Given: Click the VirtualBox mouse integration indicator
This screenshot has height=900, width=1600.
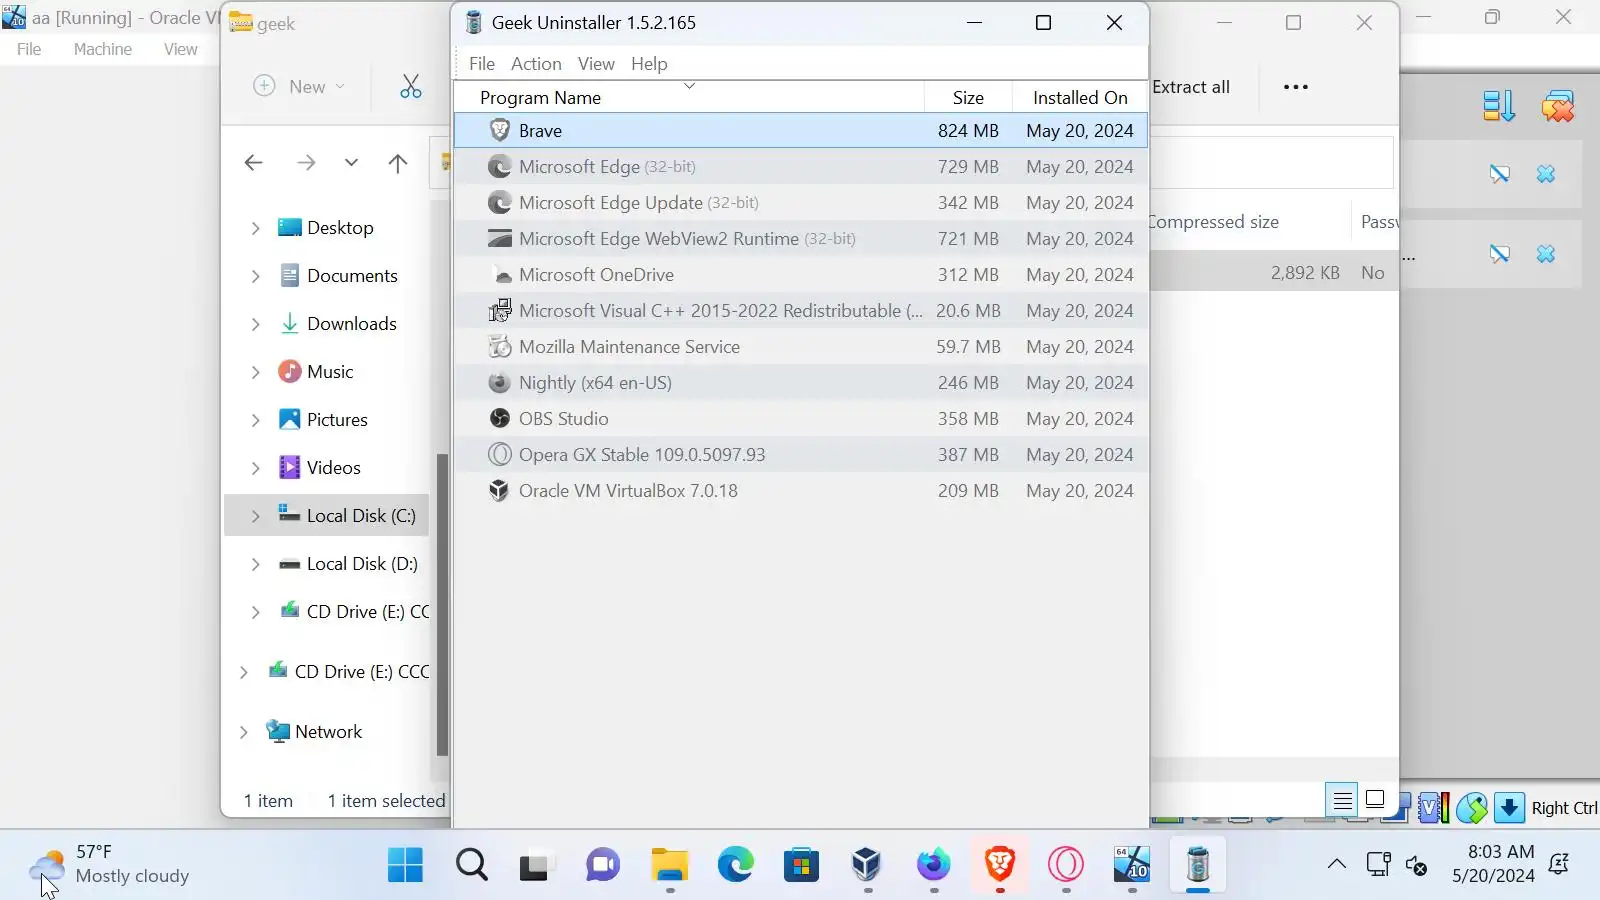Looking at the screenshot, I should click(x=1471, y=808).
